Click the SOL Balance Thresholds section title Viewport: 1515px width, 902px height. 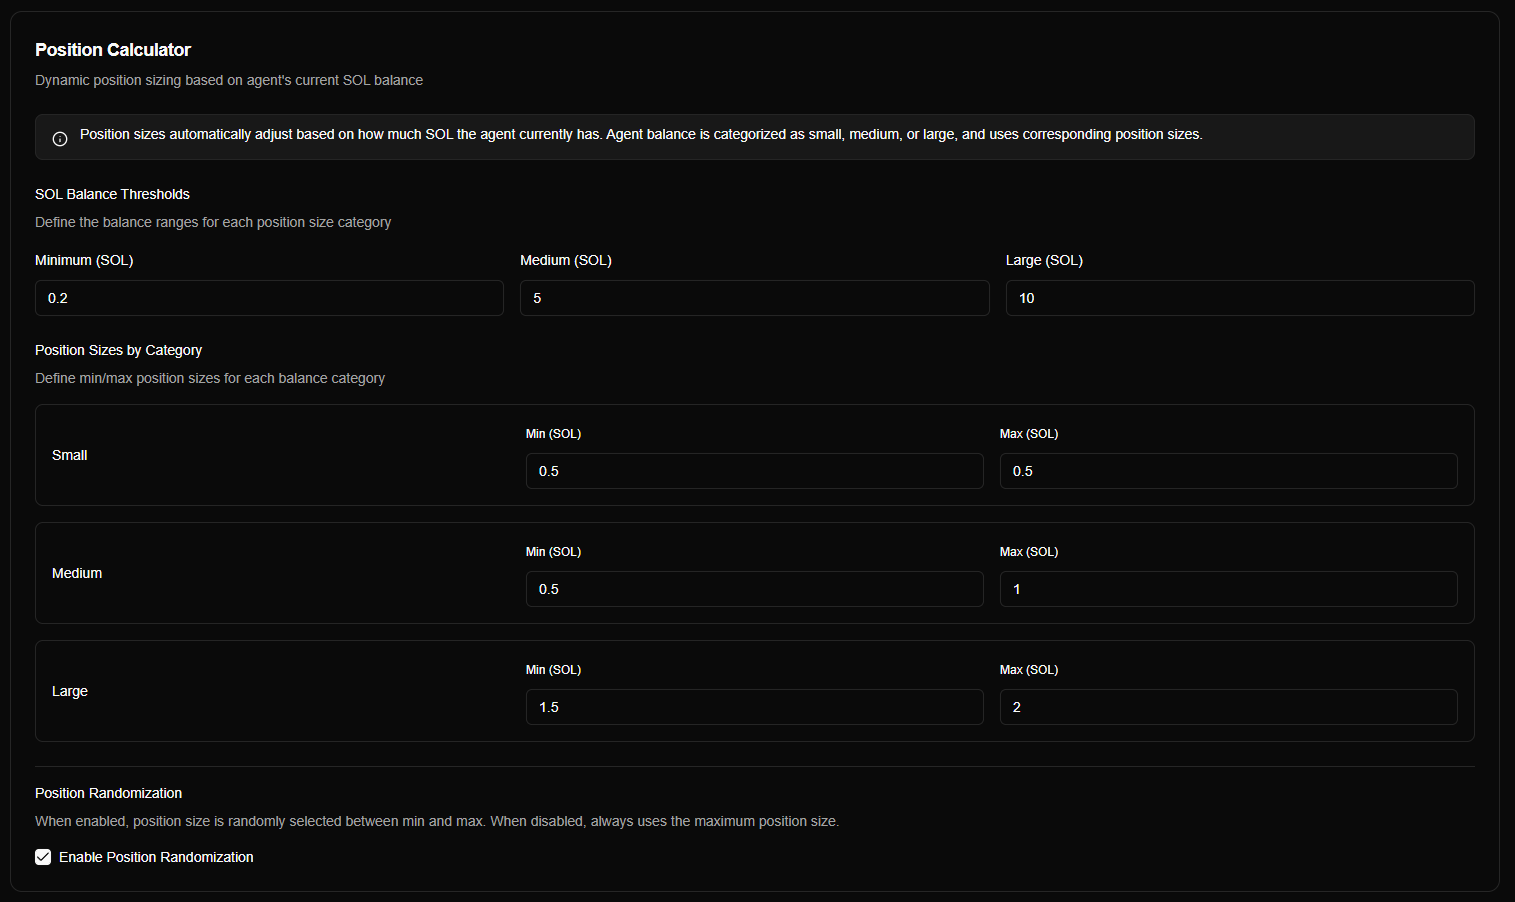[112, 194]
